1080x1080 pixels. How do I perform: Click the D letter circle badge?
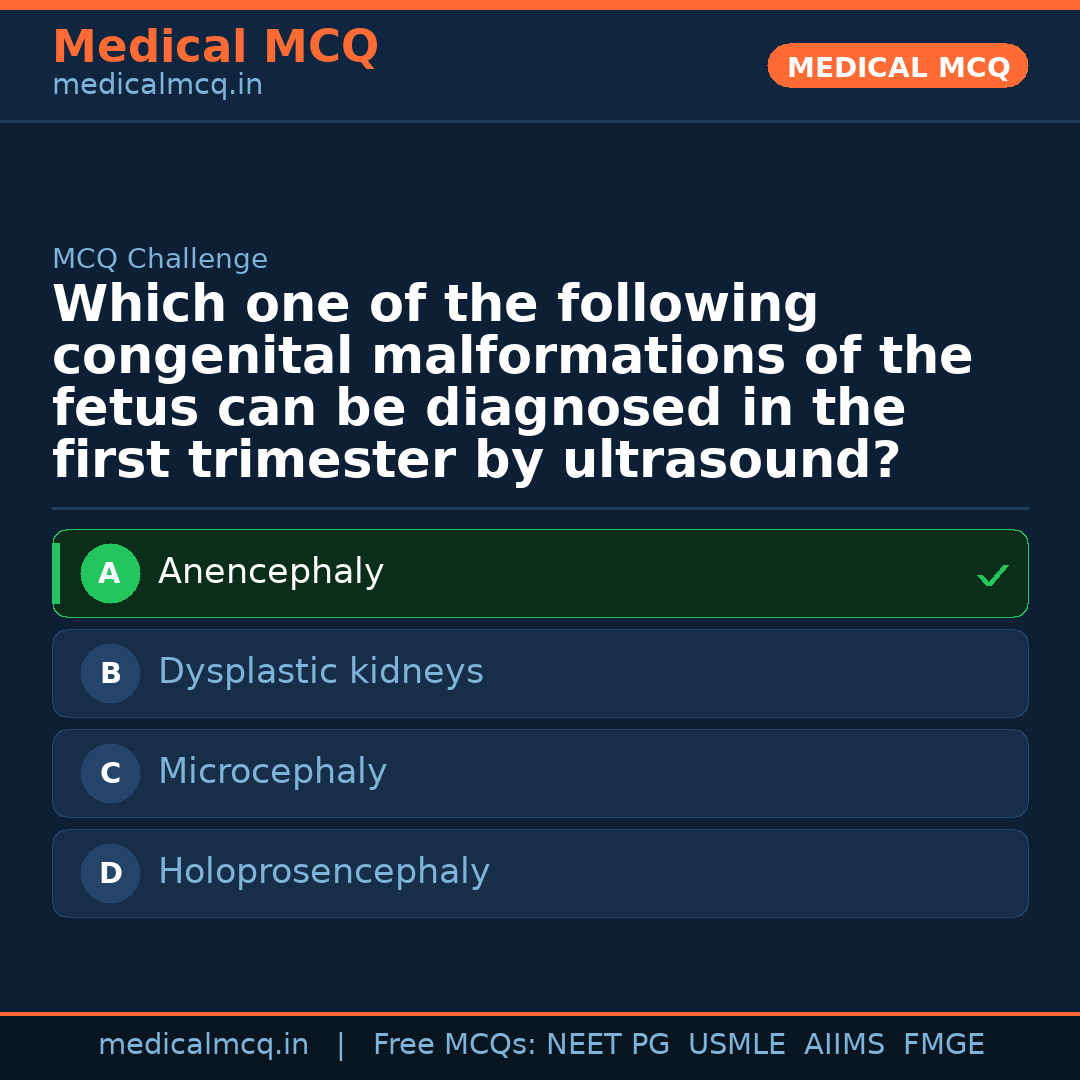110,874
